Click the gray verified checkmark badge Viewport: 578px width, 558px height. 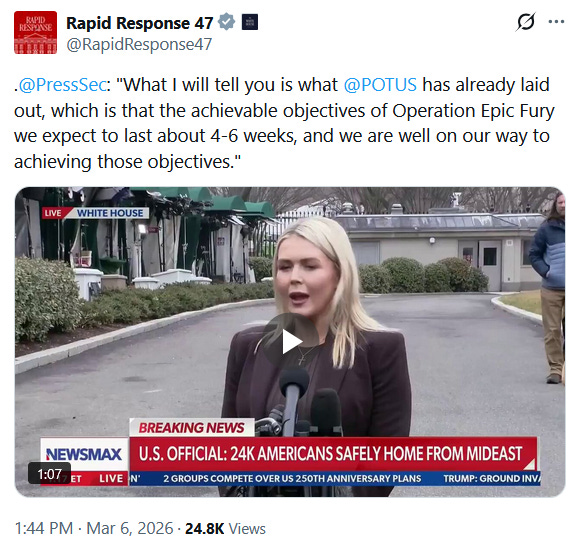tap(226, 22)
